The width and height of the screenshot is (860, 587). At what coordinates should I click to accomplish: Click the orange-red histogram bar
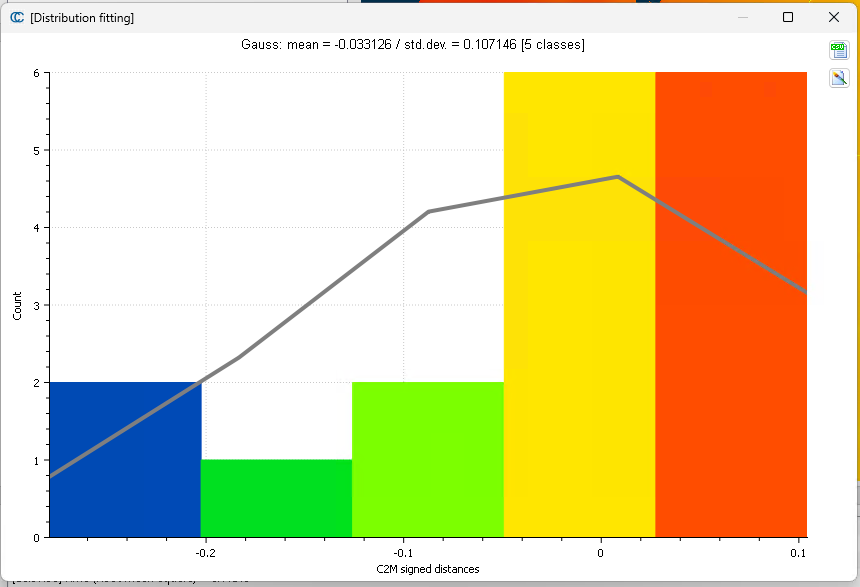pos(731,304)
